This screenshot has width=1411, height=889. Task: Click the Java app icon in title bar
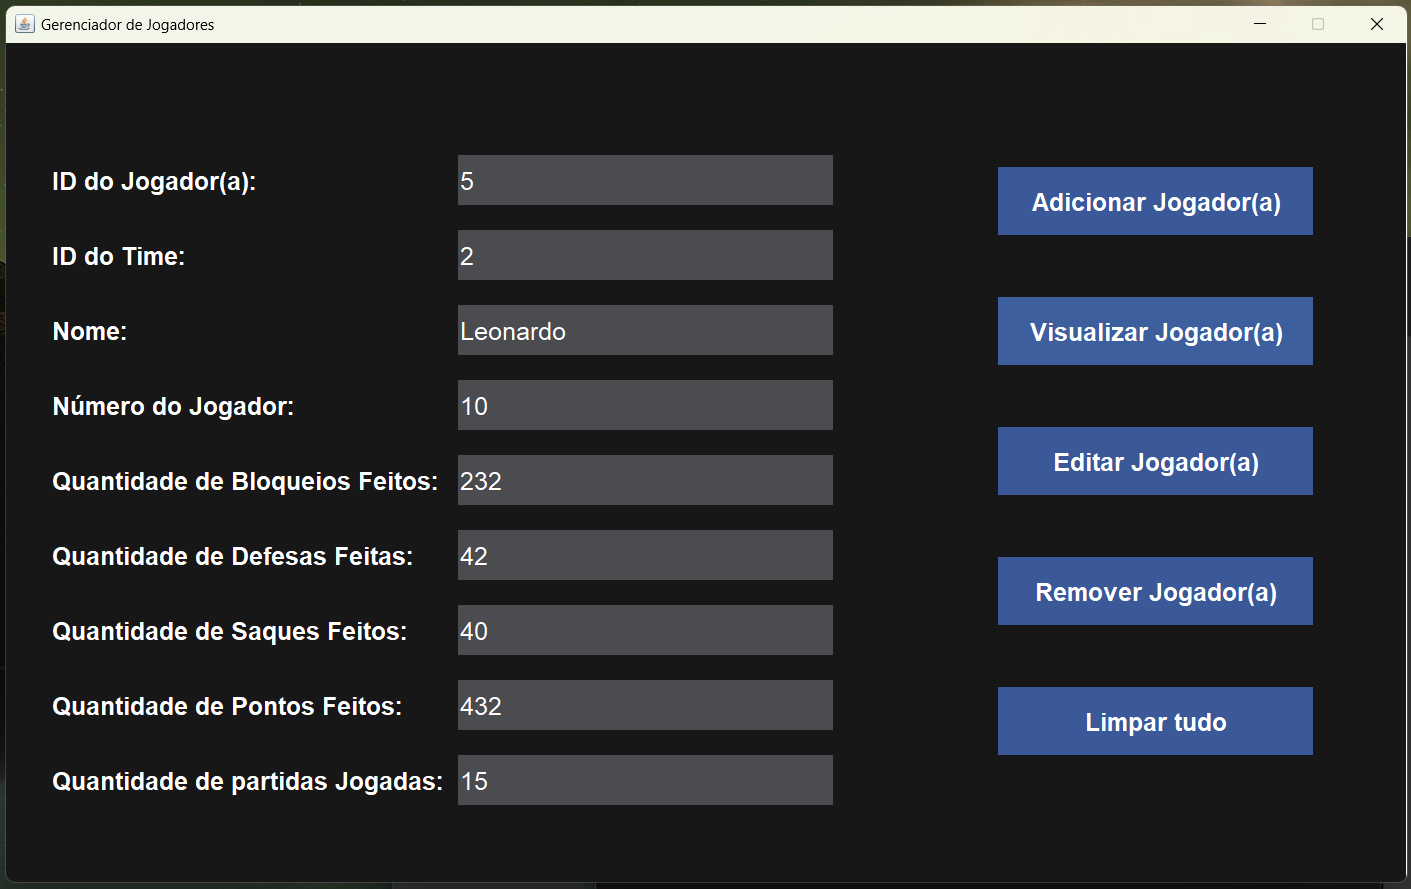(25, 24)
